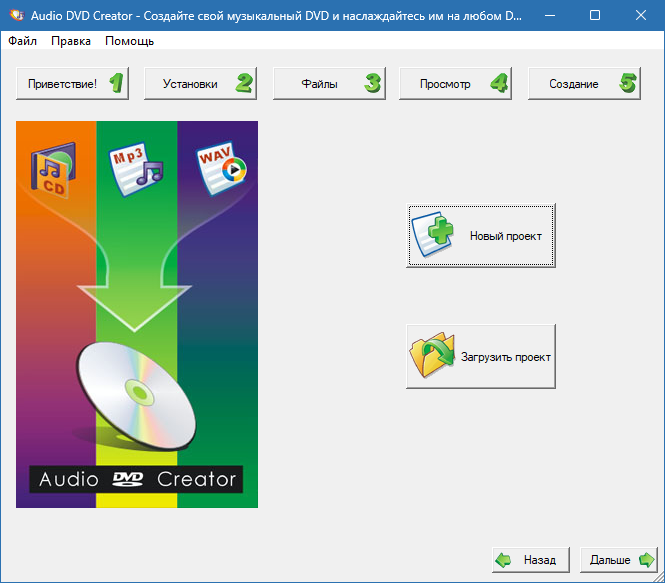Screen dimensions: 665x583
Task: Close the Audio DVD Creator window
Action: (641, 16)
